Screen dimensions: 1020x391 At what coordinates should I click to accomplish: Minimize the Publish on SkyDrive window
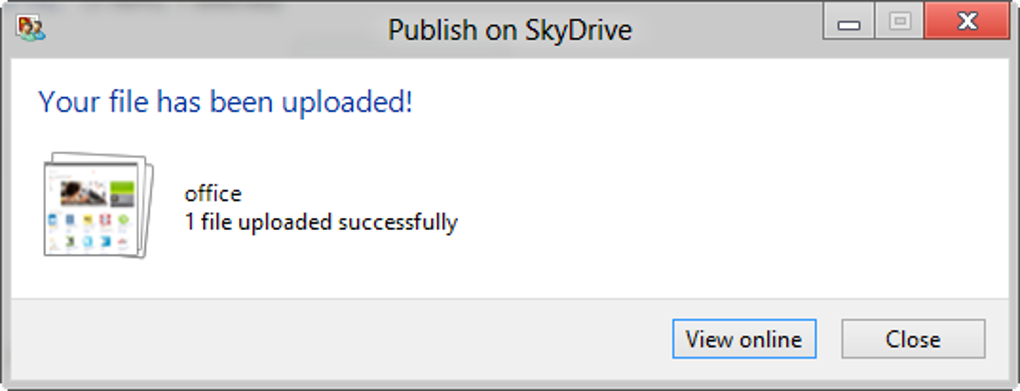click(x=848, y=23)
